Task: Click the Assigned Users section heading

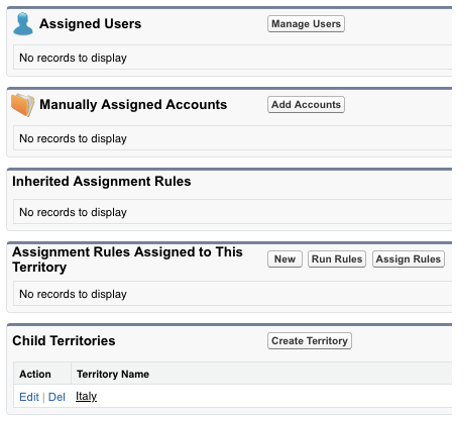Action: (x=90, y=24)
